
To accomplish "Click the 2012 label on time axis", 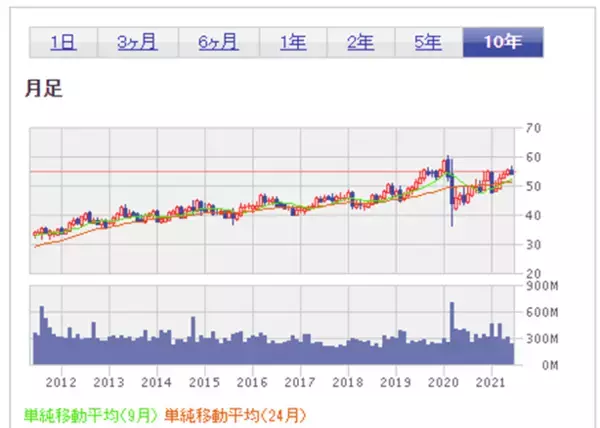I will [x=62, y=382].
